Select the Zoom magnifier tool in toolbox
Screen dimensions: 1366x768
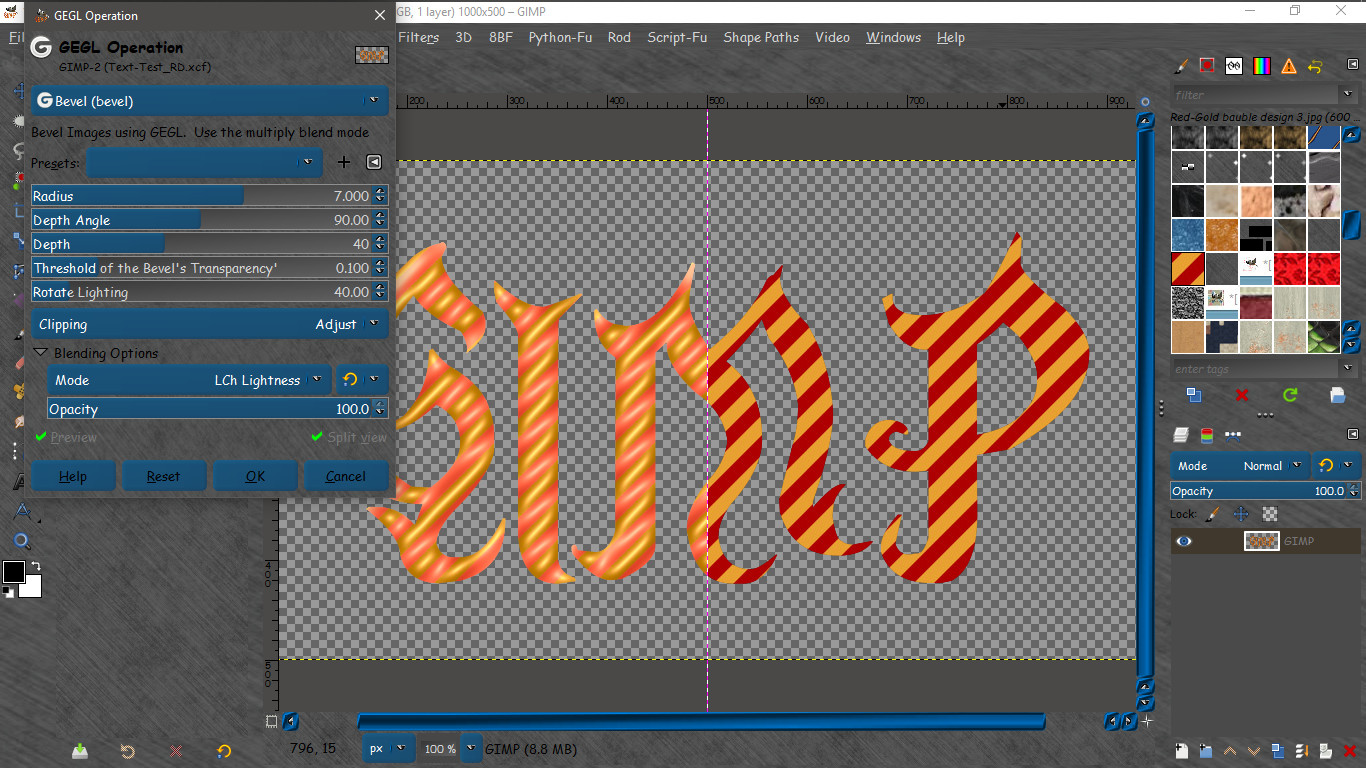tap(21, 541)
